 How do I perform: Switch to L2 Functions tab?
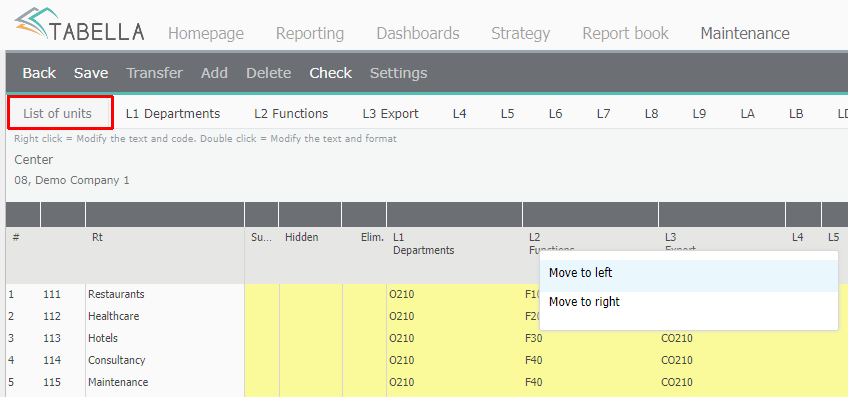tap(291, 114)
